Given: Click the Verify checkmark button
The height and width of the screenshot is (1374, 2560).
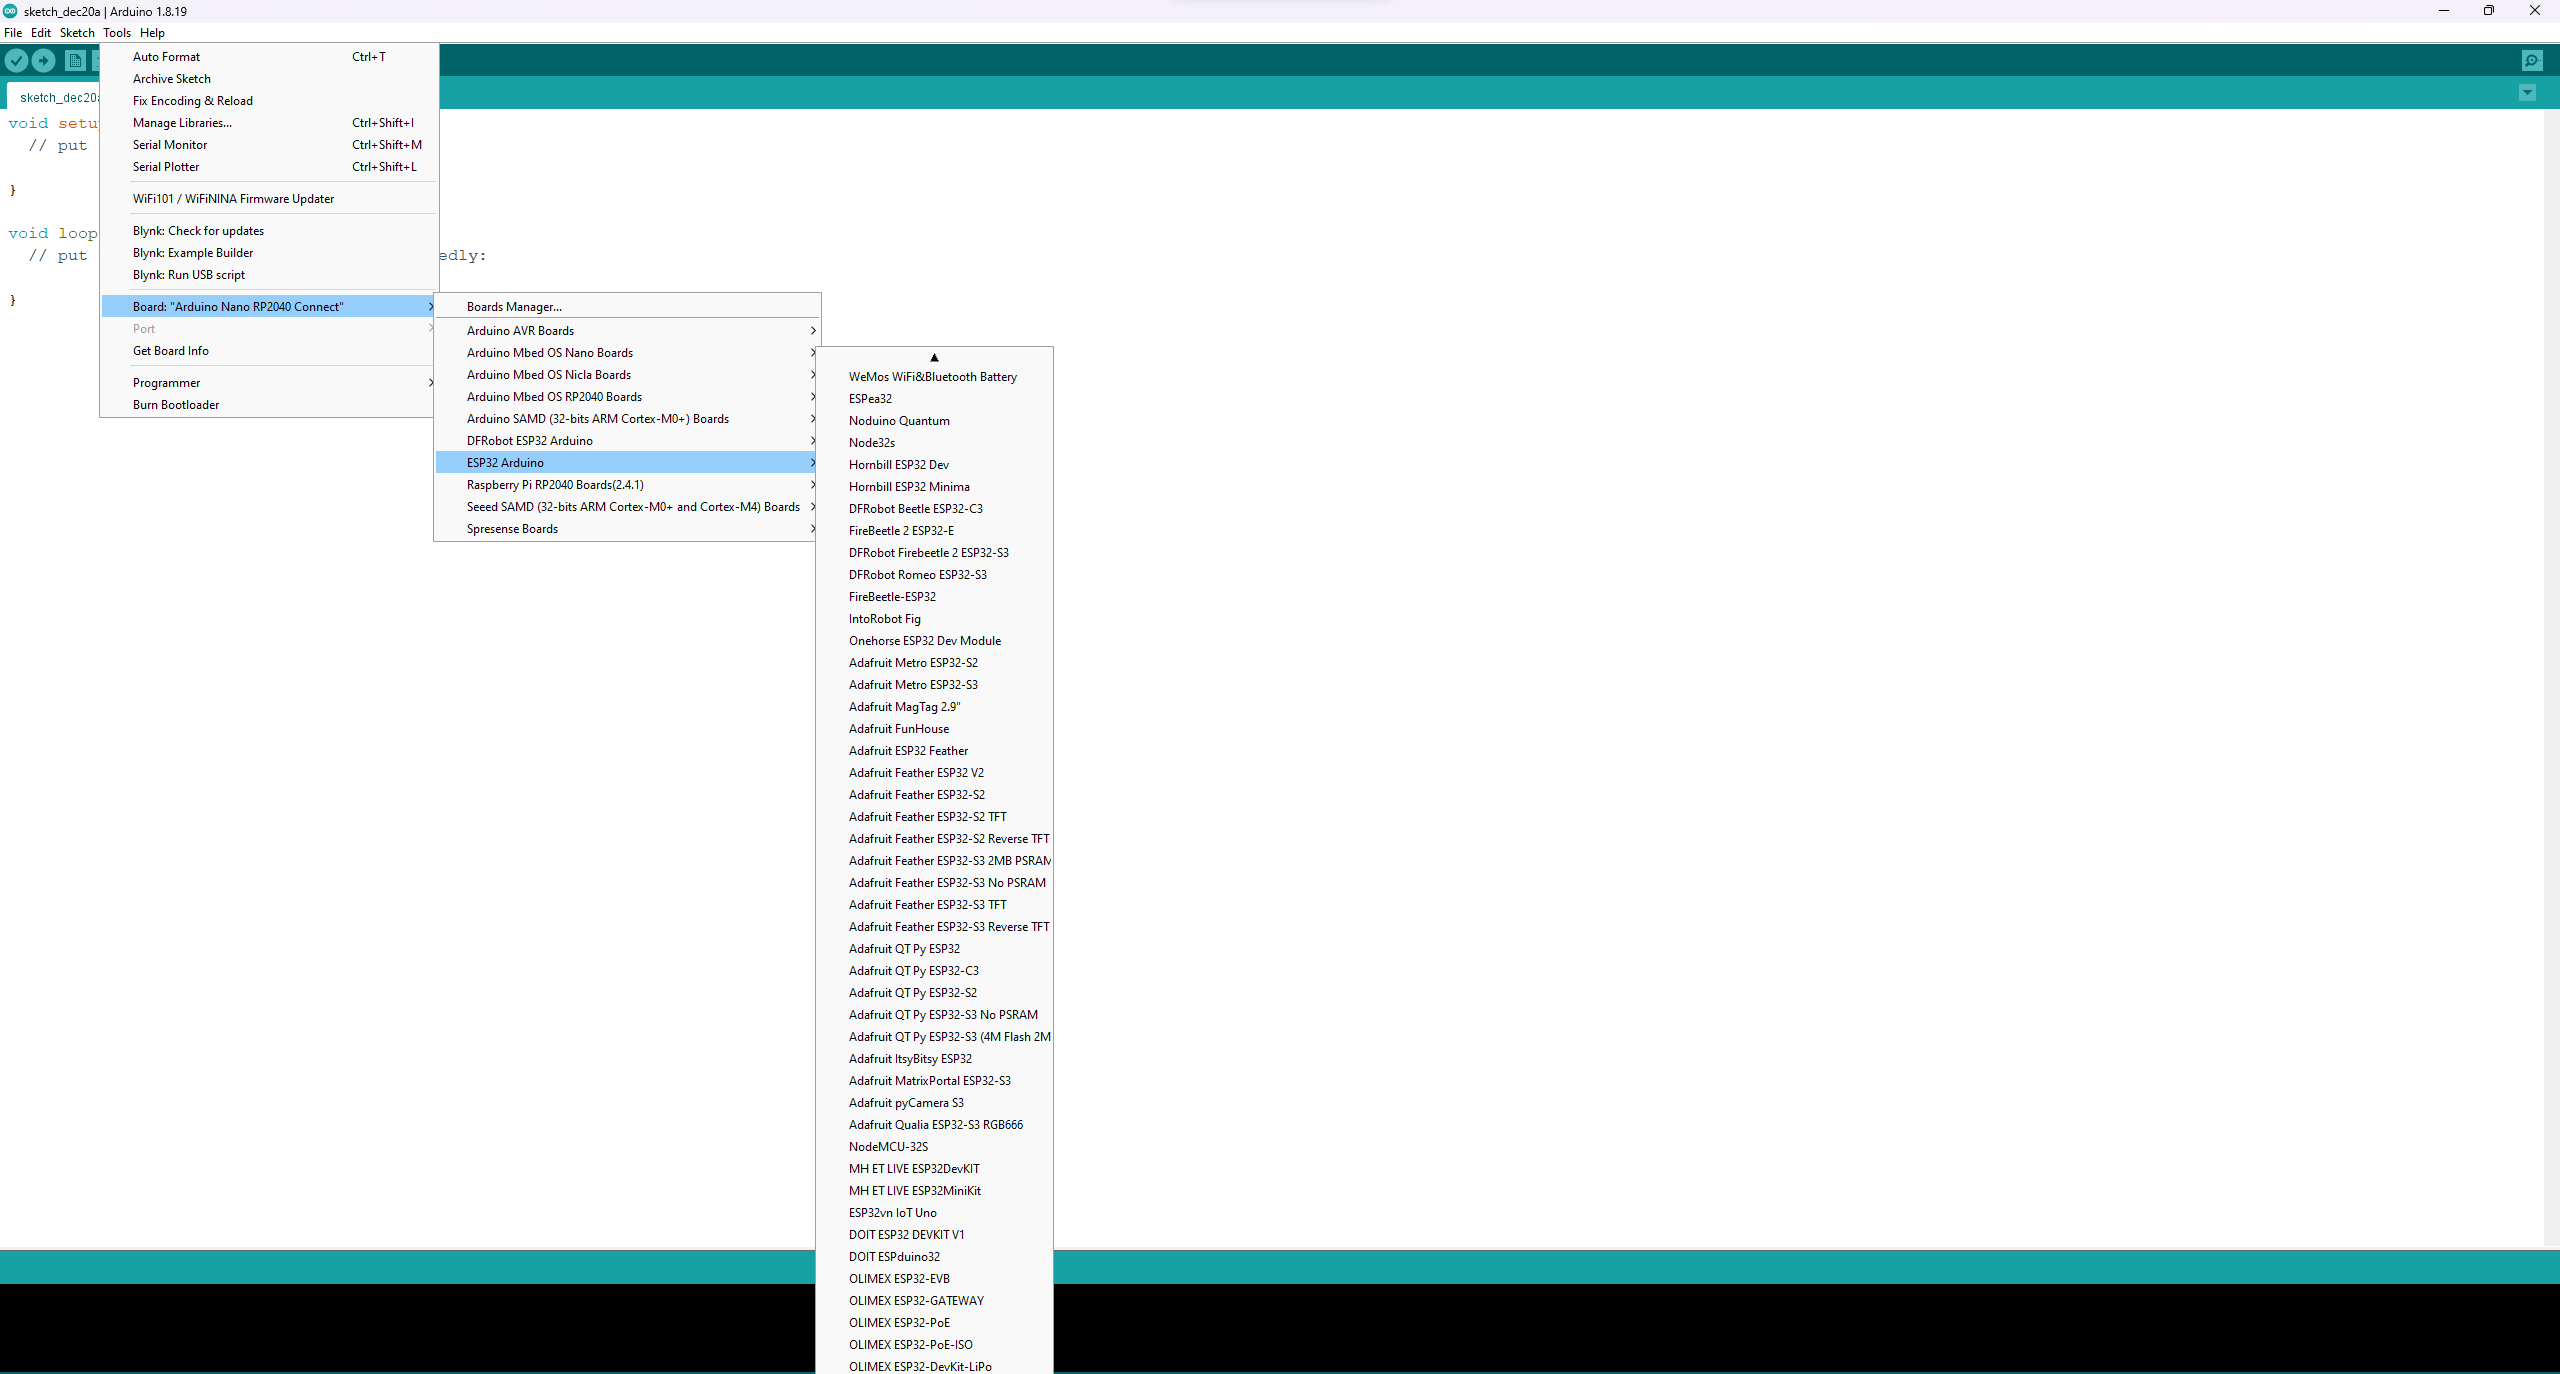Looking at the screenshot, I should tap(16, 61).
